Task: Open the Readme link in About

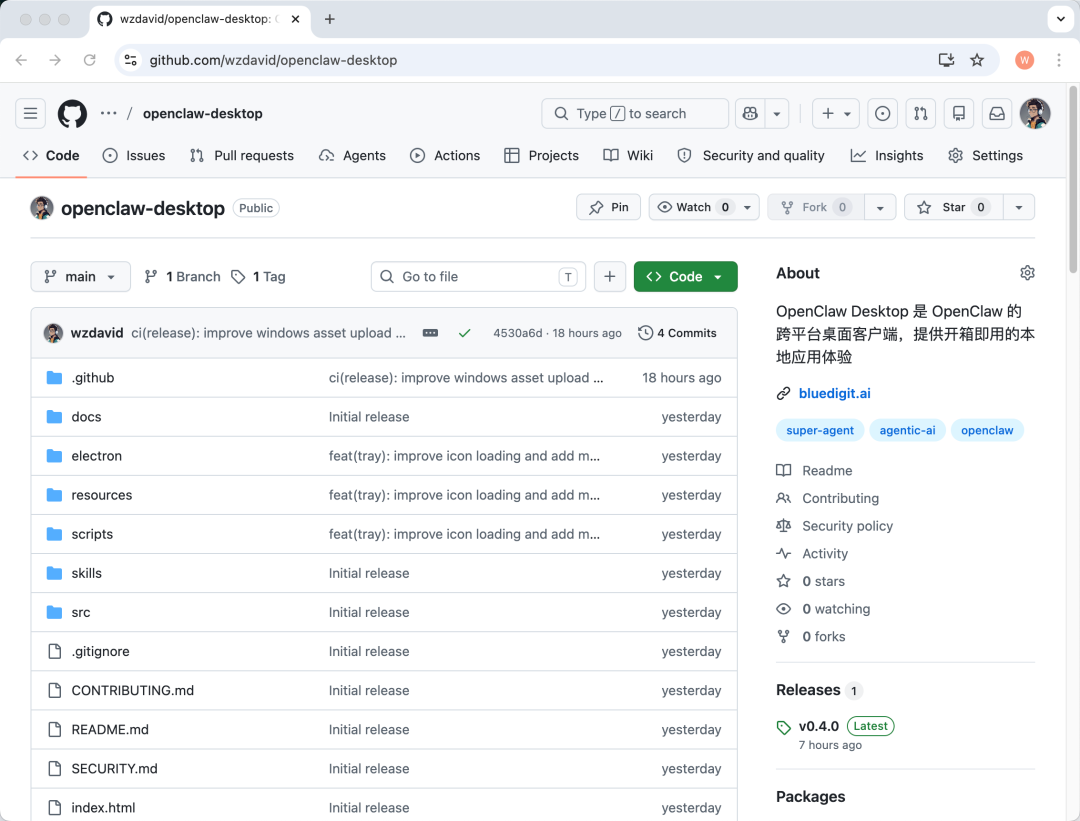Action: click(827, 471)
